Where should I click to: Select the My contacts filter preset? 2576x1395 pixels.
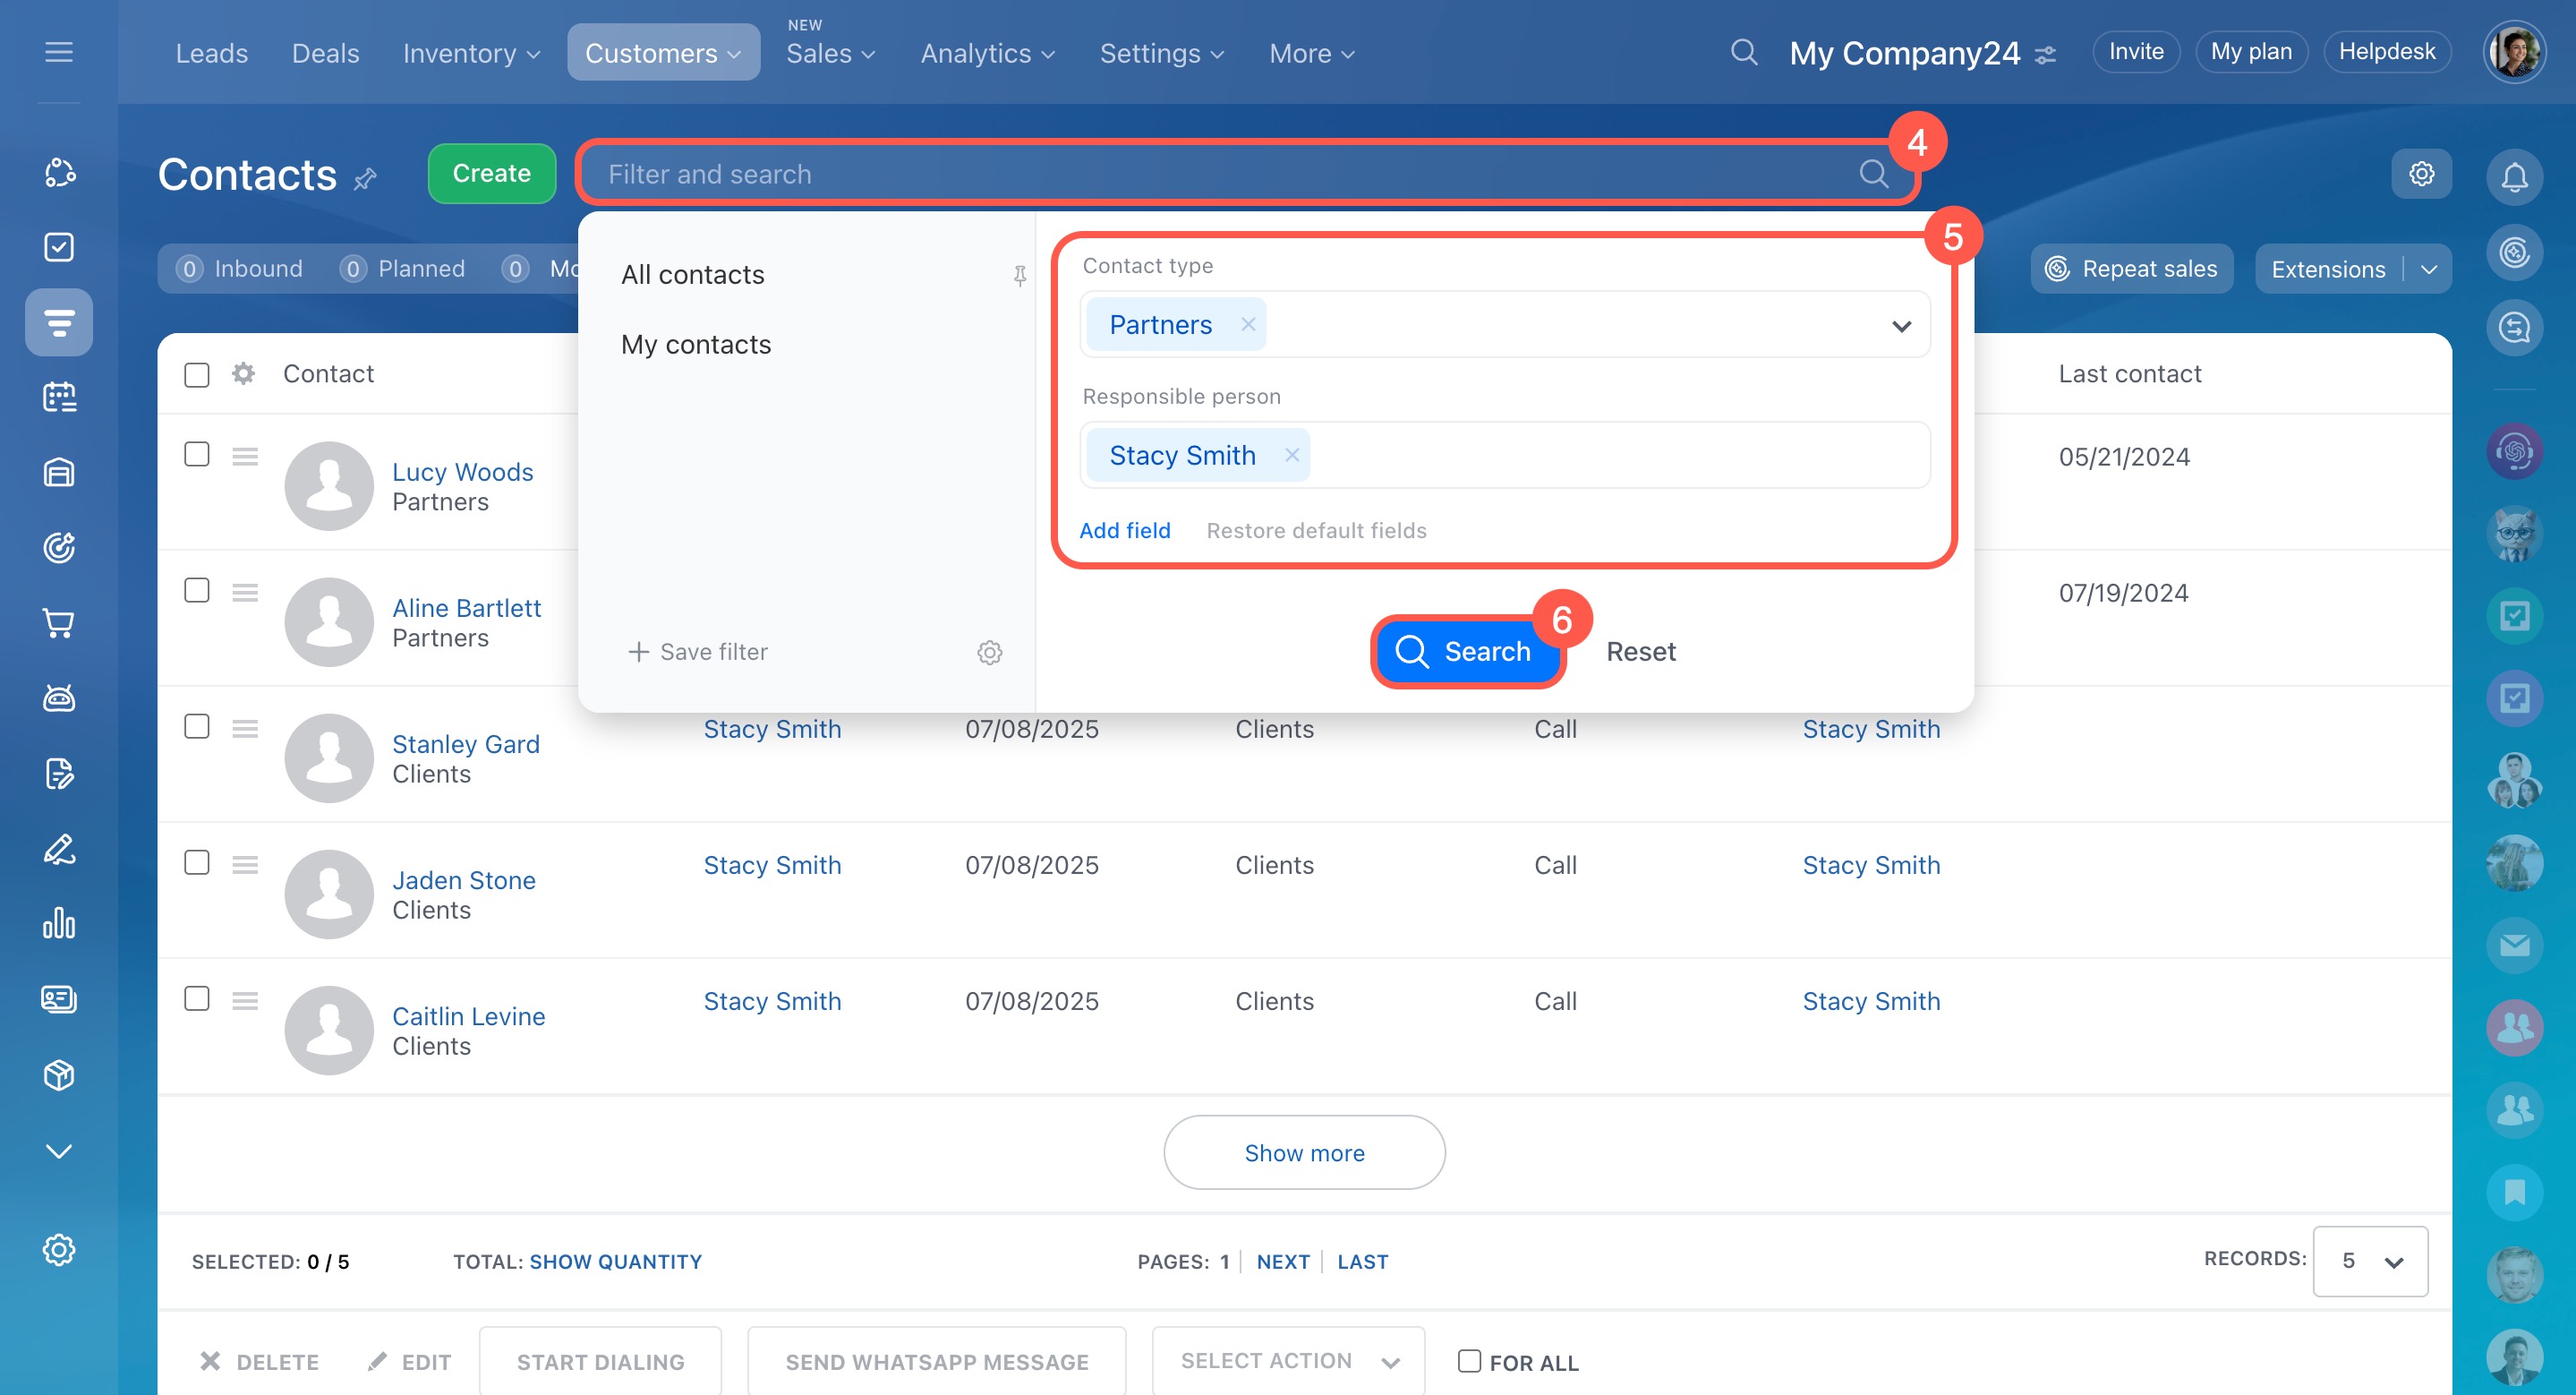(696, 345)
